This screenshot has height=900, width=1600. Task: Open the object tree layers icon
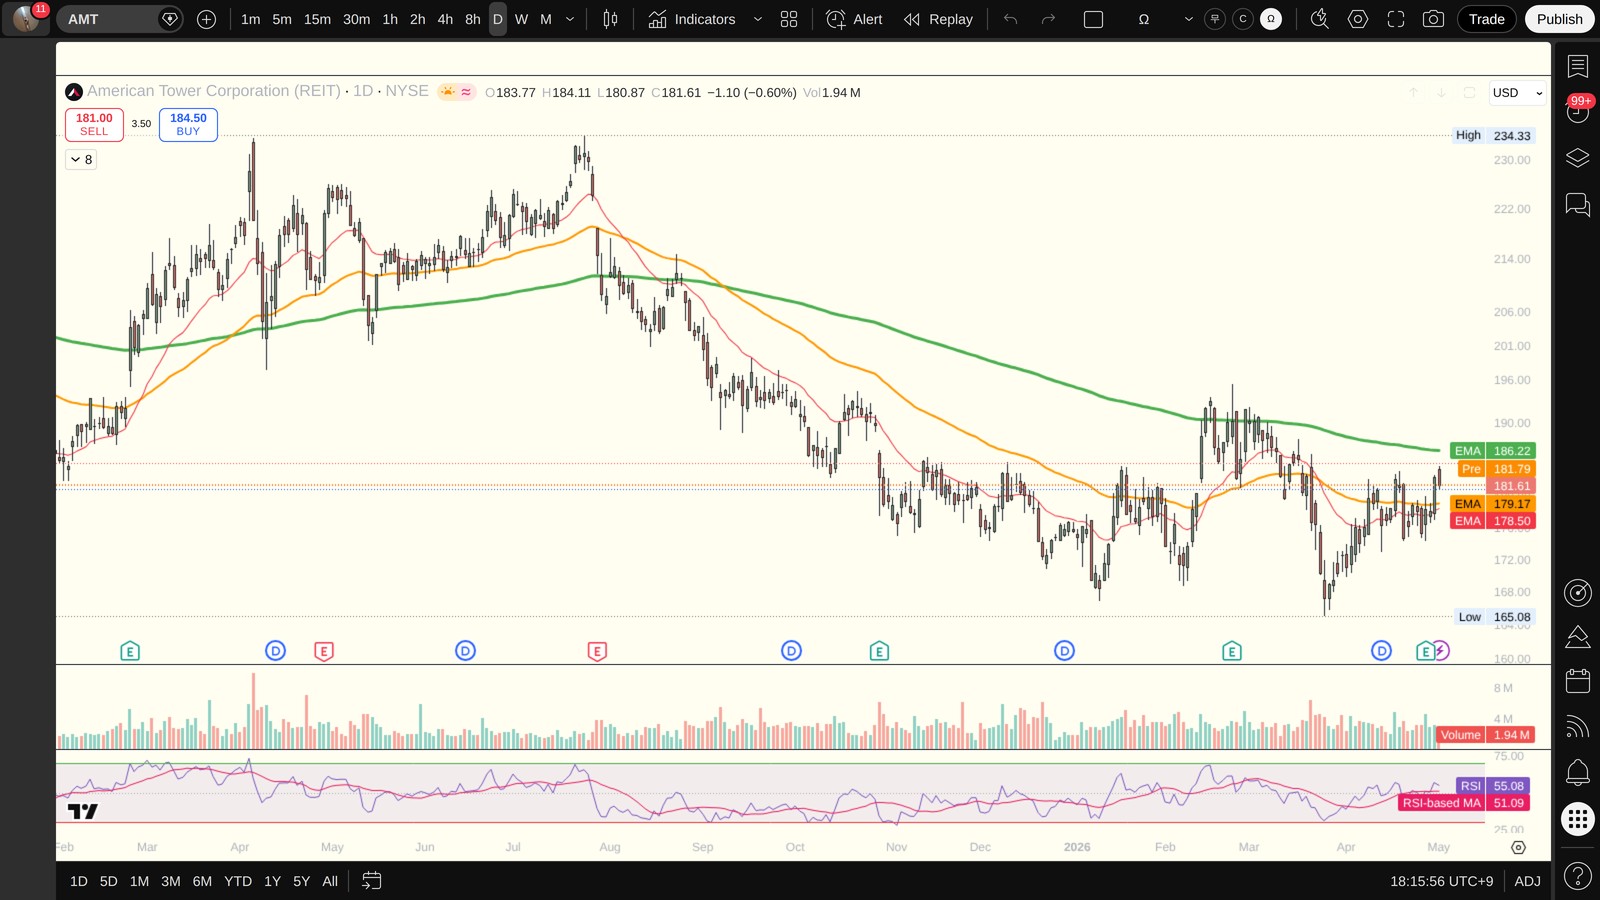click(1578, 158)
